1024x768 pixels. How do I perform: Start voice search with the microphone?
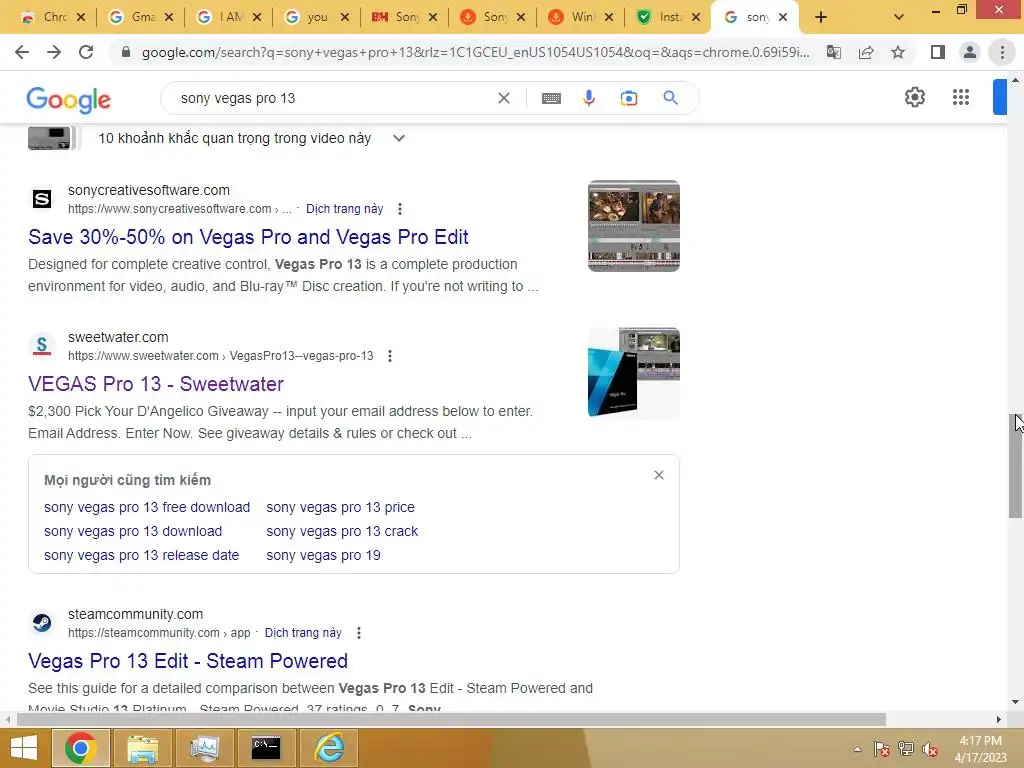[x=588, y=98]
